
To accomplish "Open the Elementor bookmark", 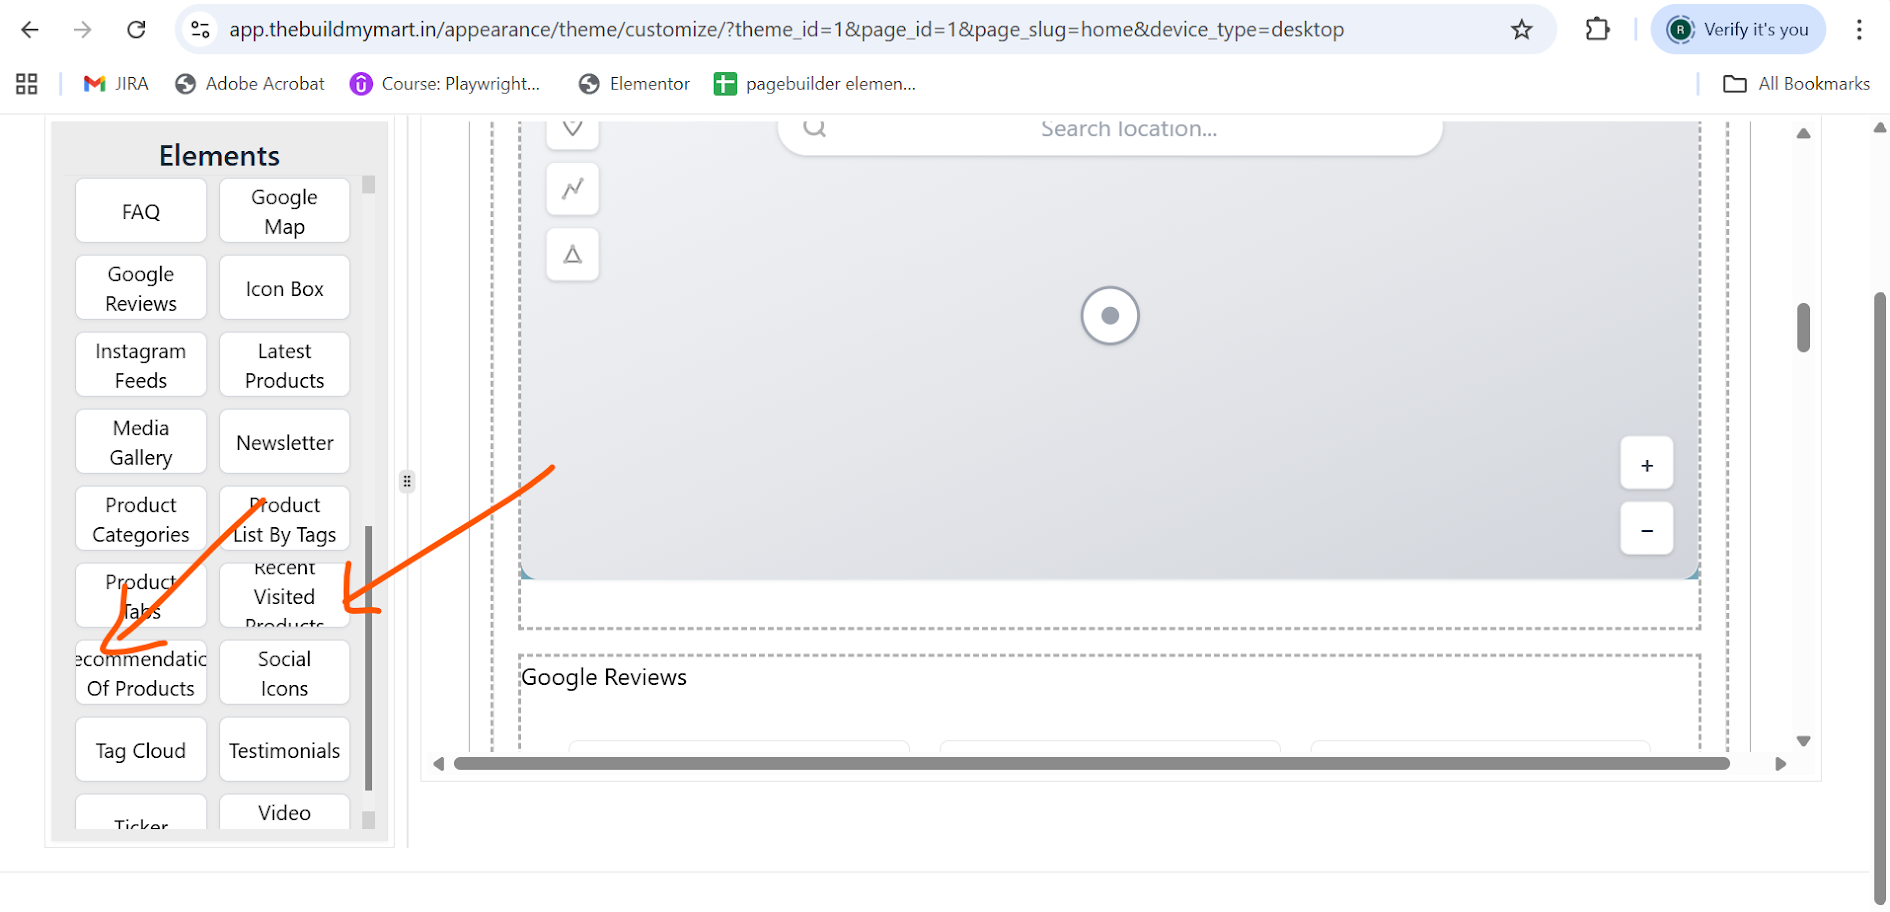I will (634, 84).
